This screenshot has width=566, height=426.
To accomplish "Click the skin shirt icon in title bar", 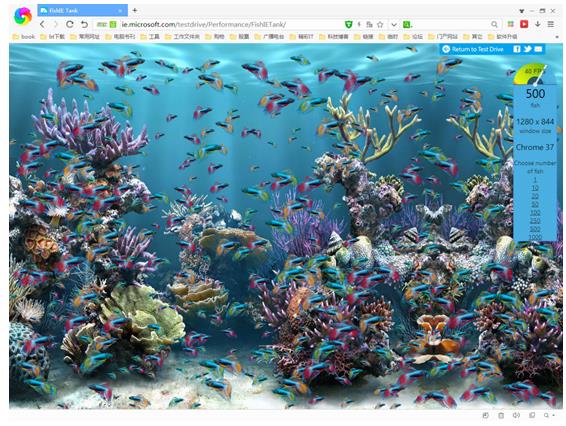I will click(x=522, y=11).
